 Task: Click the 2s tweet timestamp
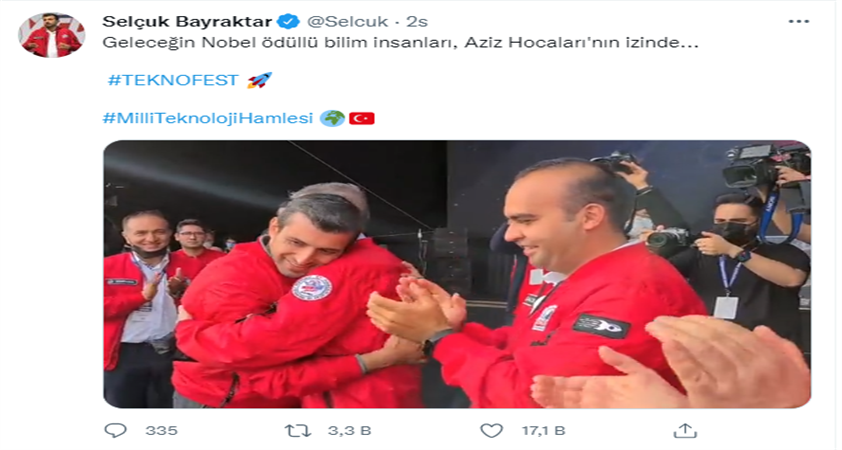(417, 21)
